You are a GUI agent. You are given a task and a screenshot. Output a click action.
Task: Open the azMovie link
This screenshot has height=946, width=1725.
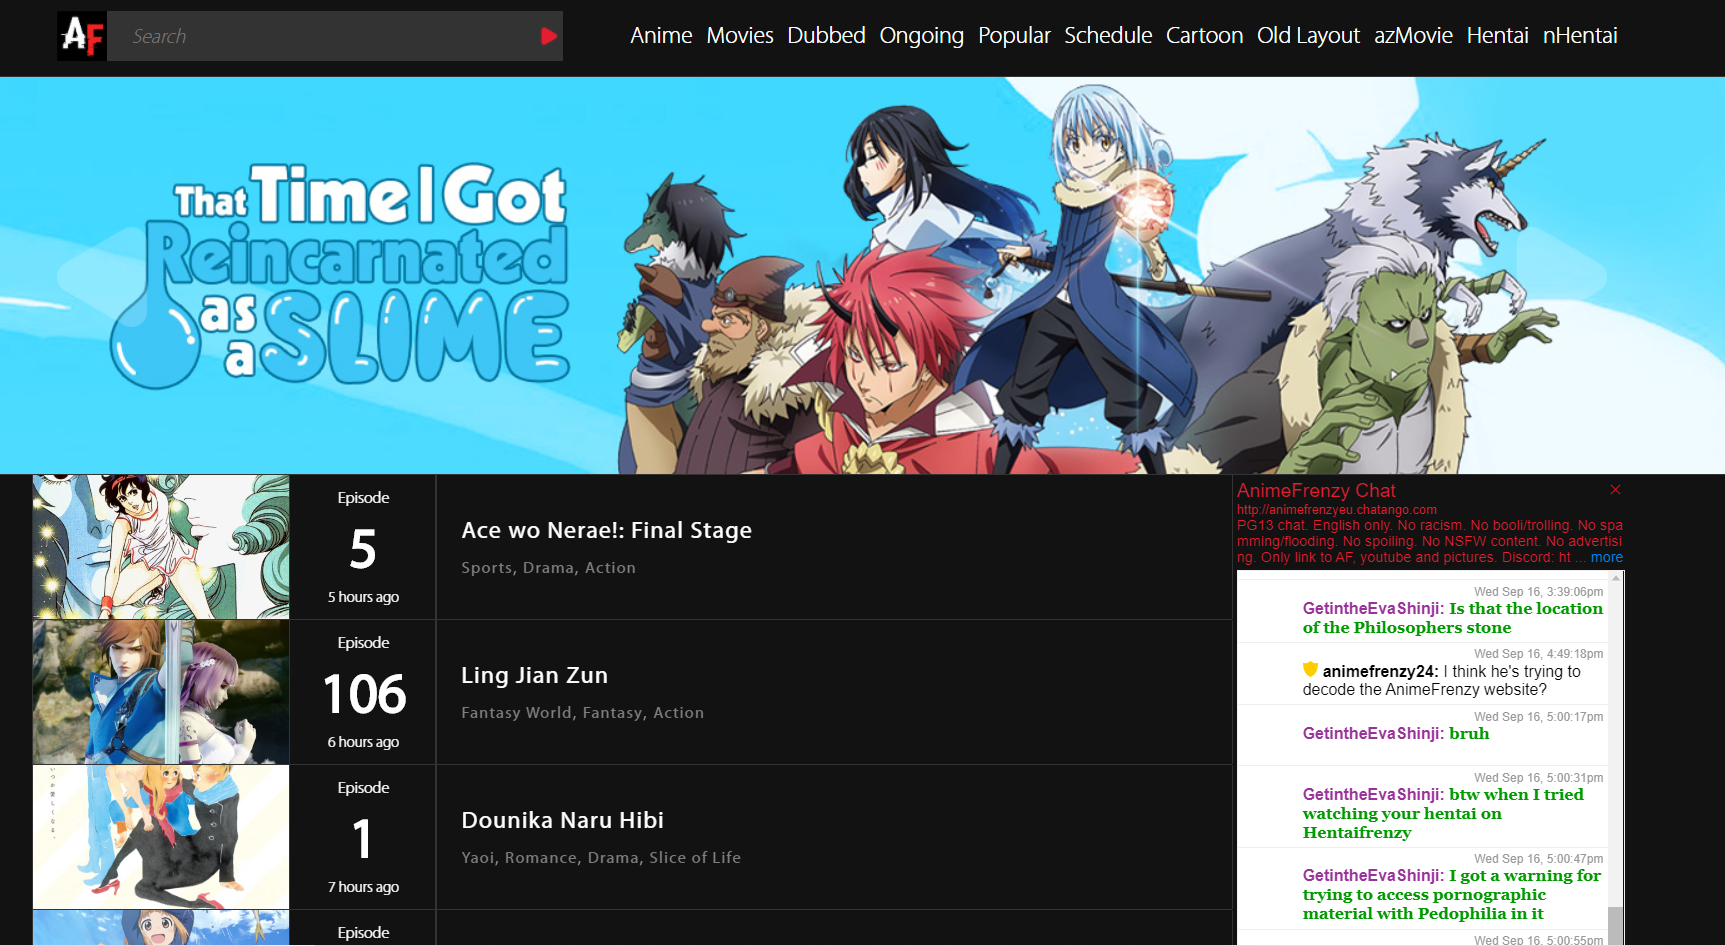(x=1413, y=36)
